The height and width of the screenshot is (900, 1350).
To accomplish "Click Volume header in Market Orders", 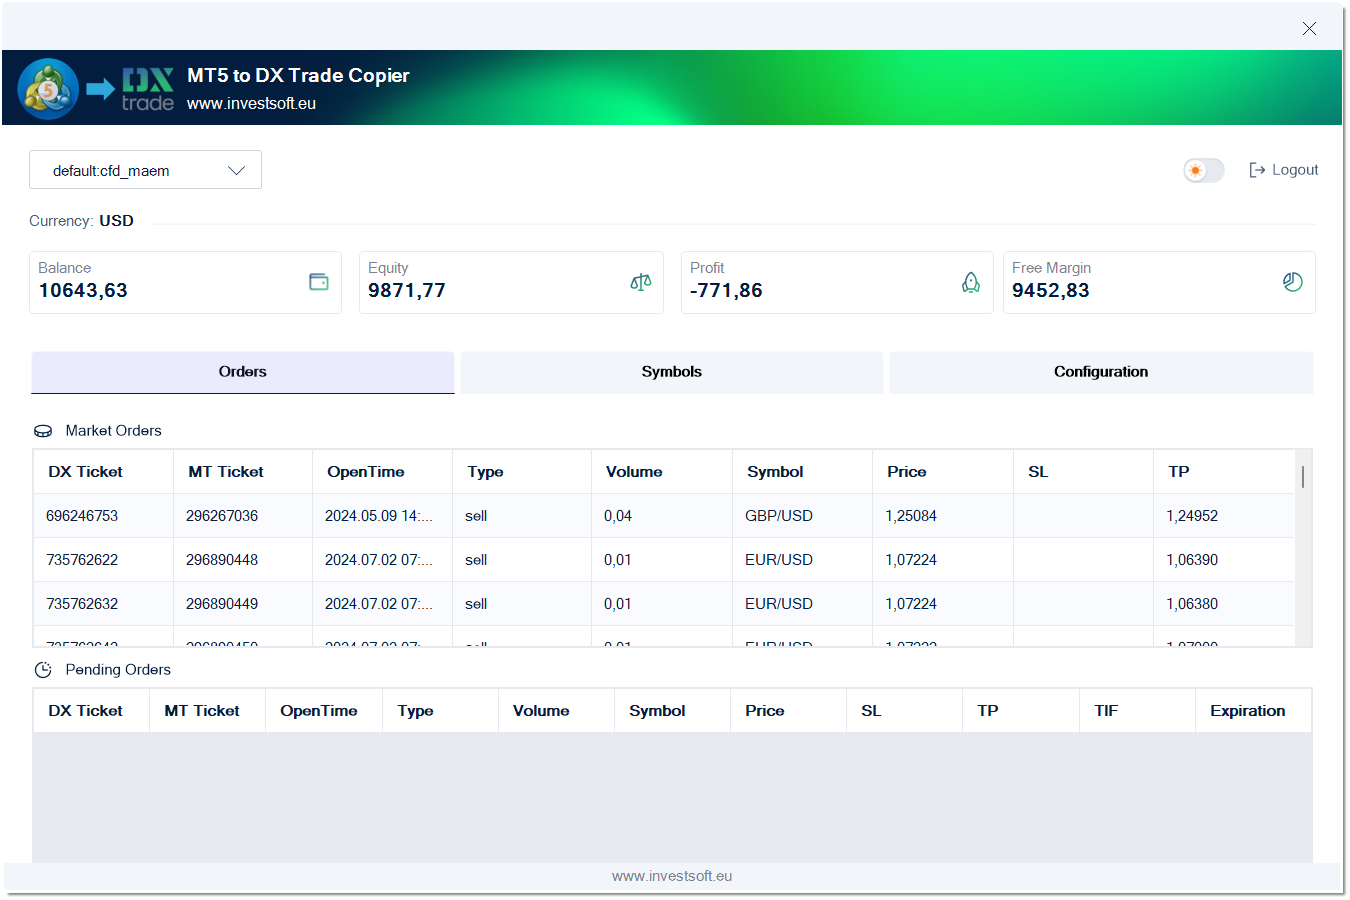I will (662, 472).
